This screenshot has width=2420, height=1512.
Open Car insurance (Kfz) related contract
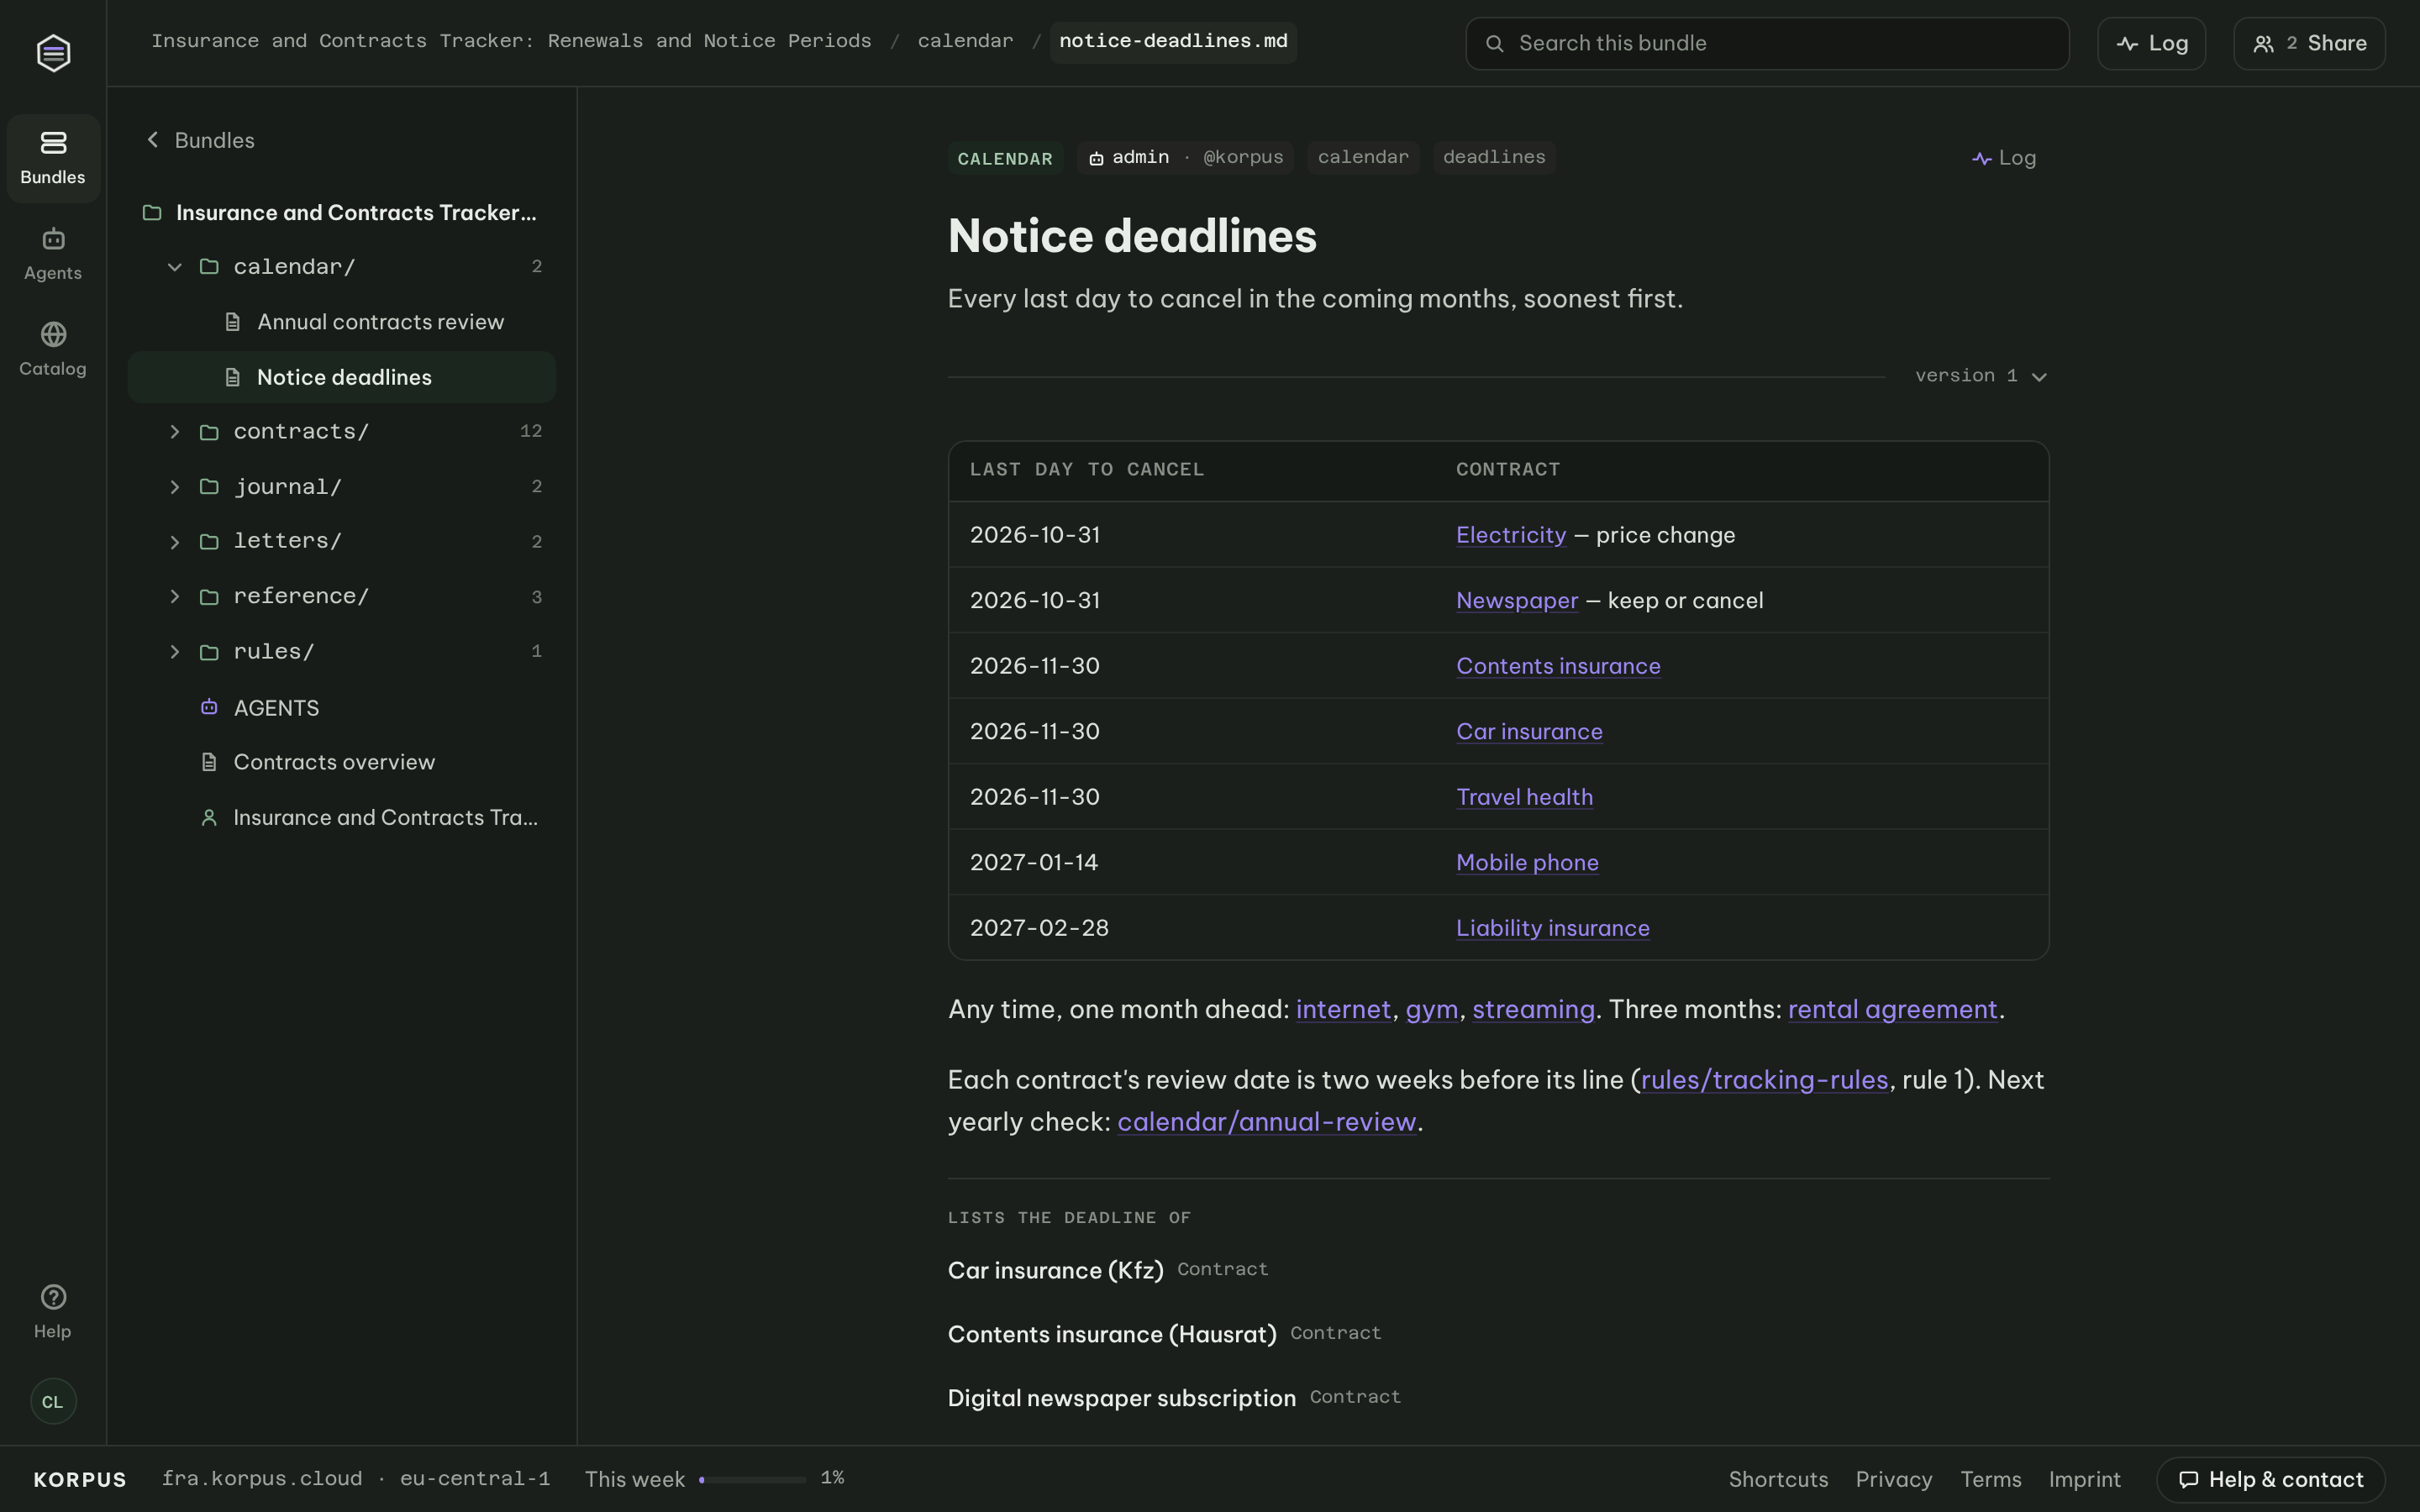pyautogui.click(x=1055, y=1270)
